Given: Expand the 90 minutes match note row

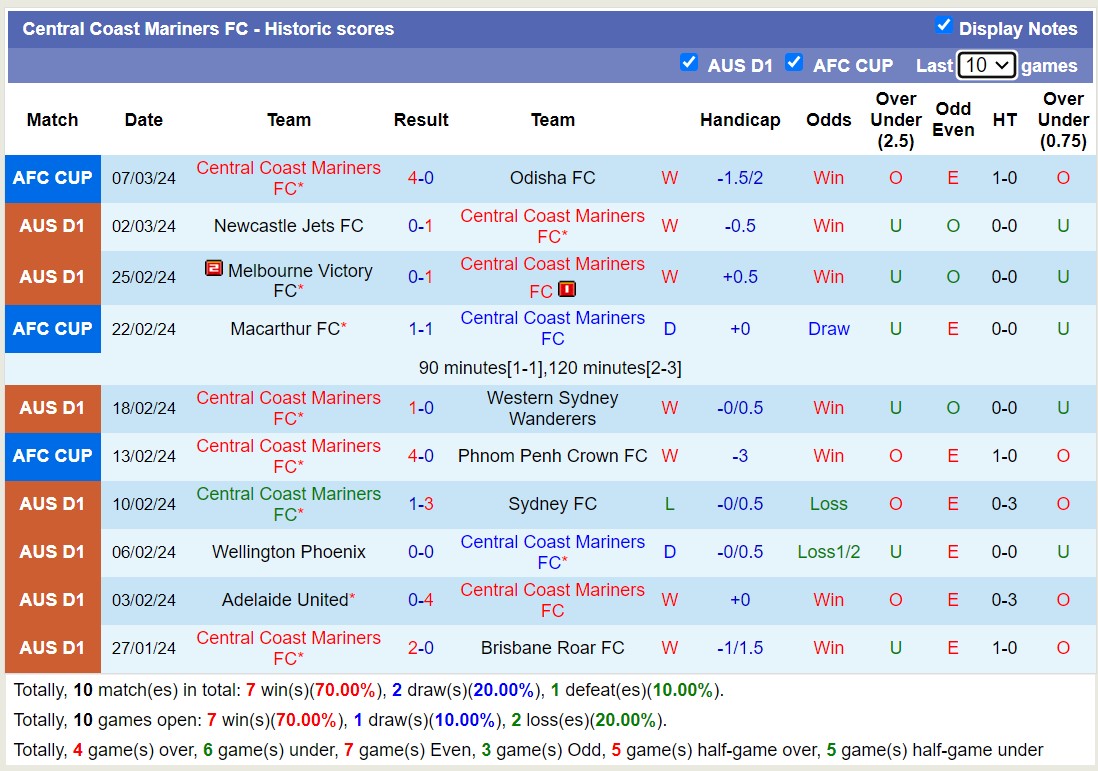Looking at the screenshot, I should [x=551, y=368].
